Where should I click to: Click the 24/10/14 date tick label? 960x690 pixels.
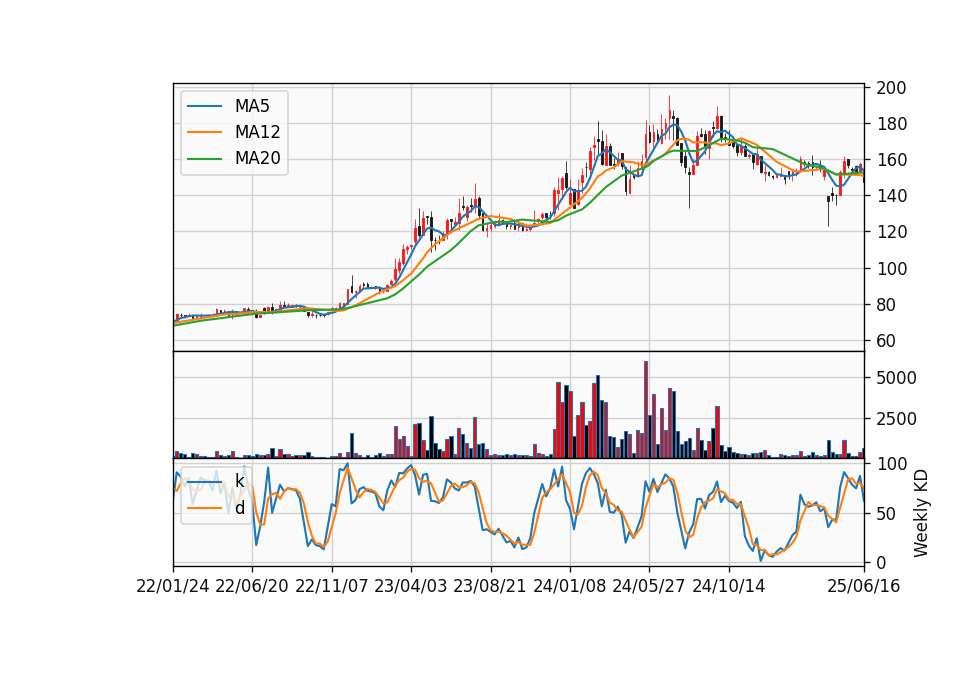click(x=729, y=586)
